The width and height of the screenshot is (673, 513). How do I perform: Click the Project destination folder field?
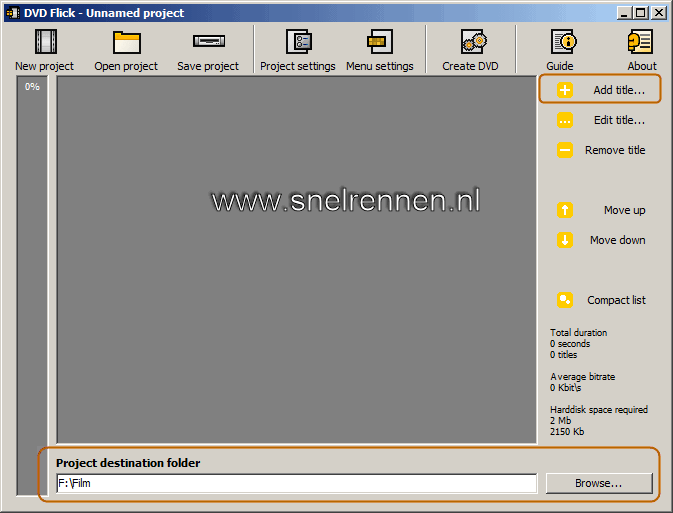[x=297, y=483]
